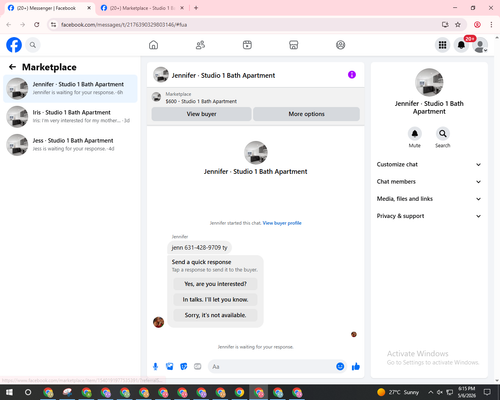This screenshot has height=400, width=500.
Task: Open the purple conversation information icon
Action: pyautogui.click(x=352, y=75)
